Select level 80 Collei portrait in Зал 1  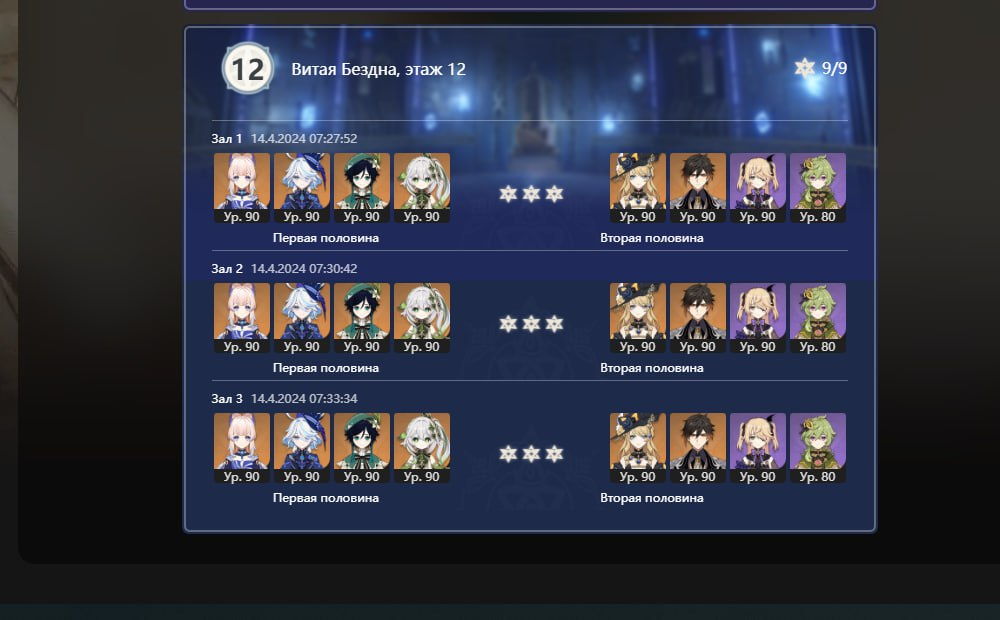[818, 188]
